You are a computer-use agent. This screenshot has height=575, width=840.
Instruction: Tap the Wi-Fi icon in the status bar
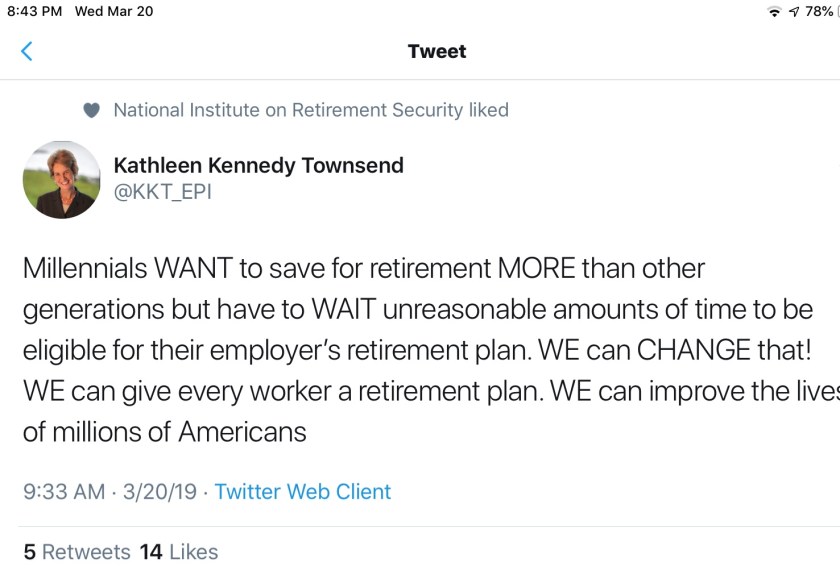[x=774, y=12]
